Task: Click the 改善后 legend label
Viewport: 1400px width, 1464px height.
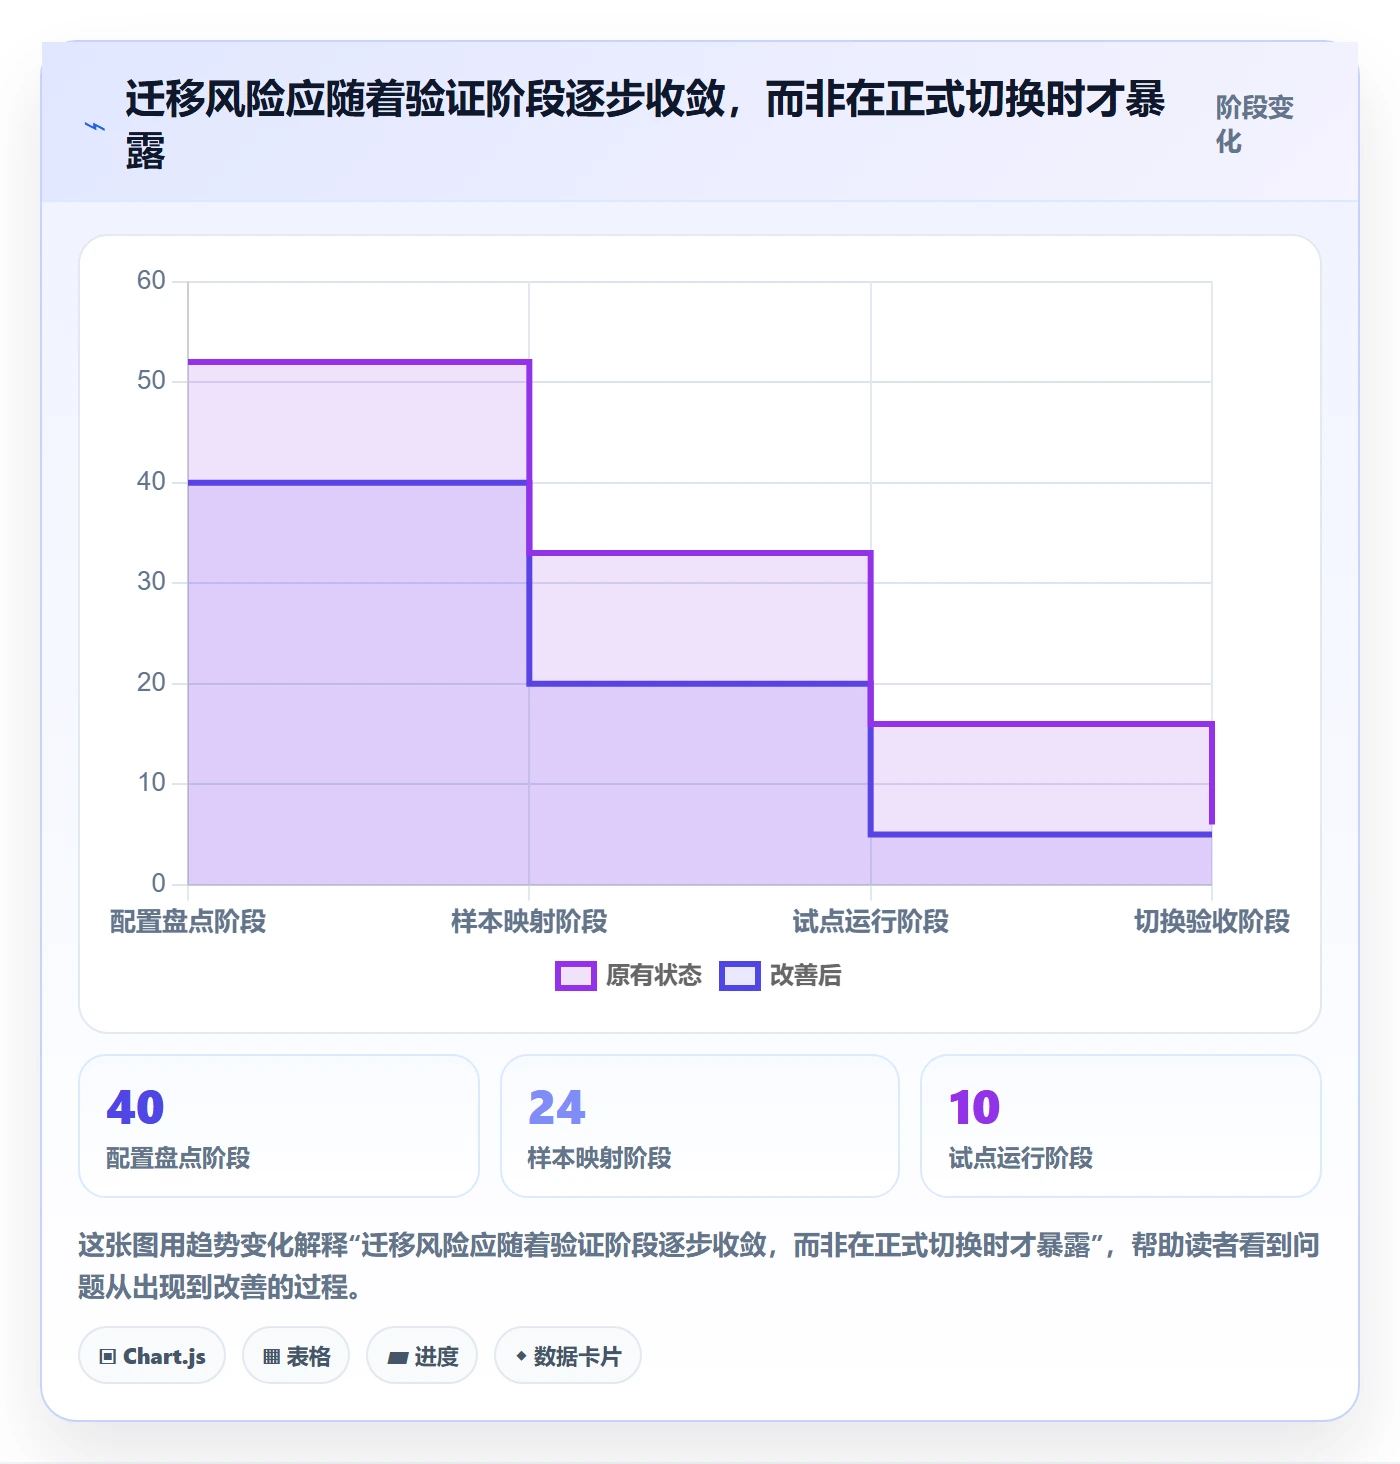Action: point(806,976)
